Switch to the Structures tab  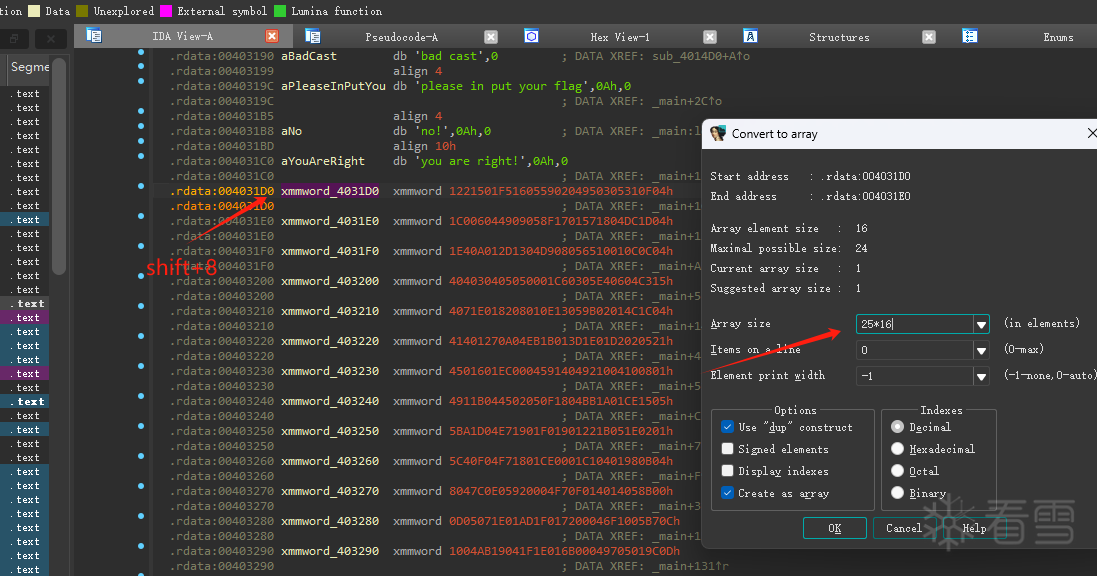click(839, 36)
